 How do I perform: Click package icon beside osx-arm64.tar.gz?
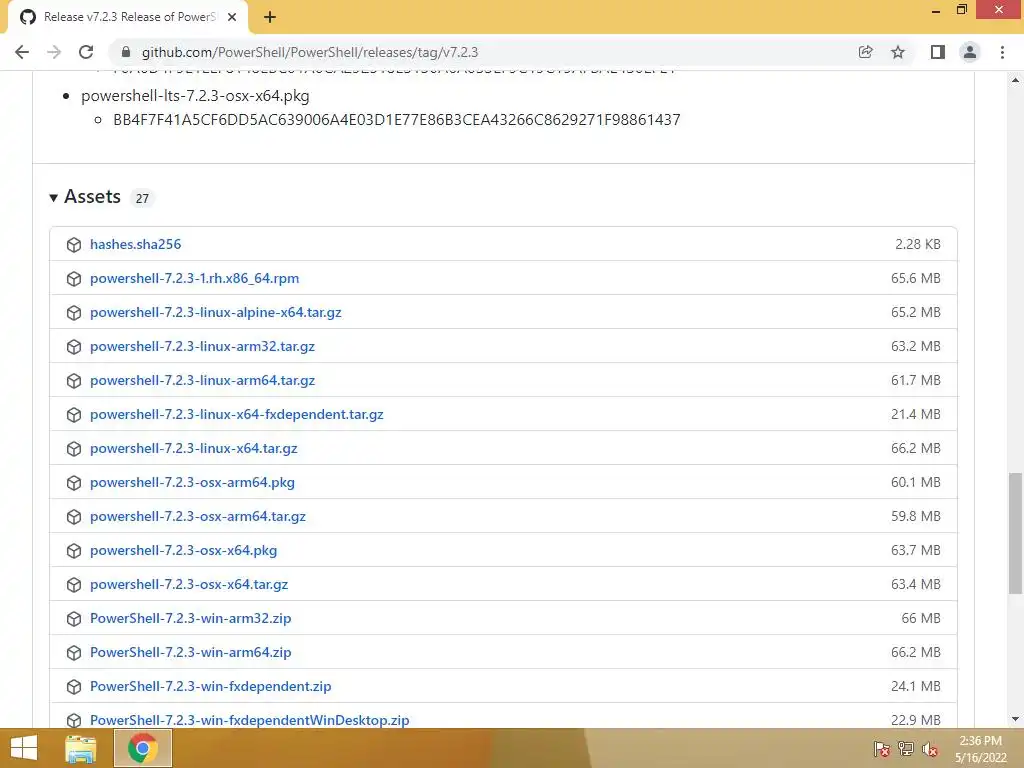click(74, 517)
